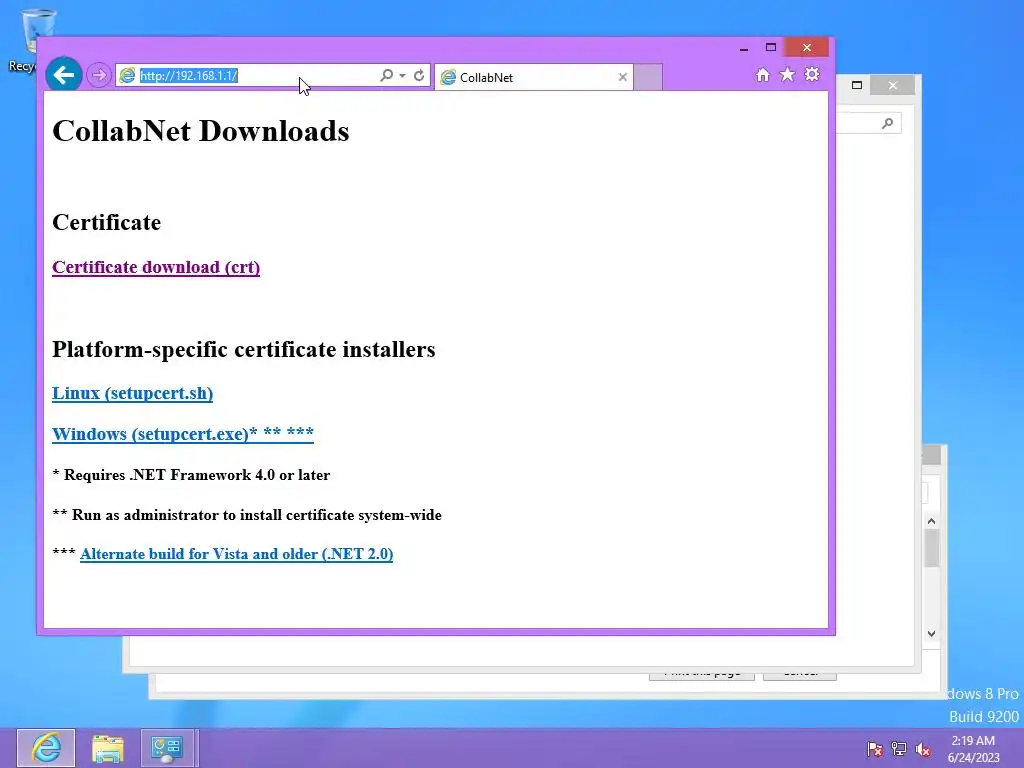Maximize the Internet Explorer window
The image size is (1024, 768).
click(771, 47)
